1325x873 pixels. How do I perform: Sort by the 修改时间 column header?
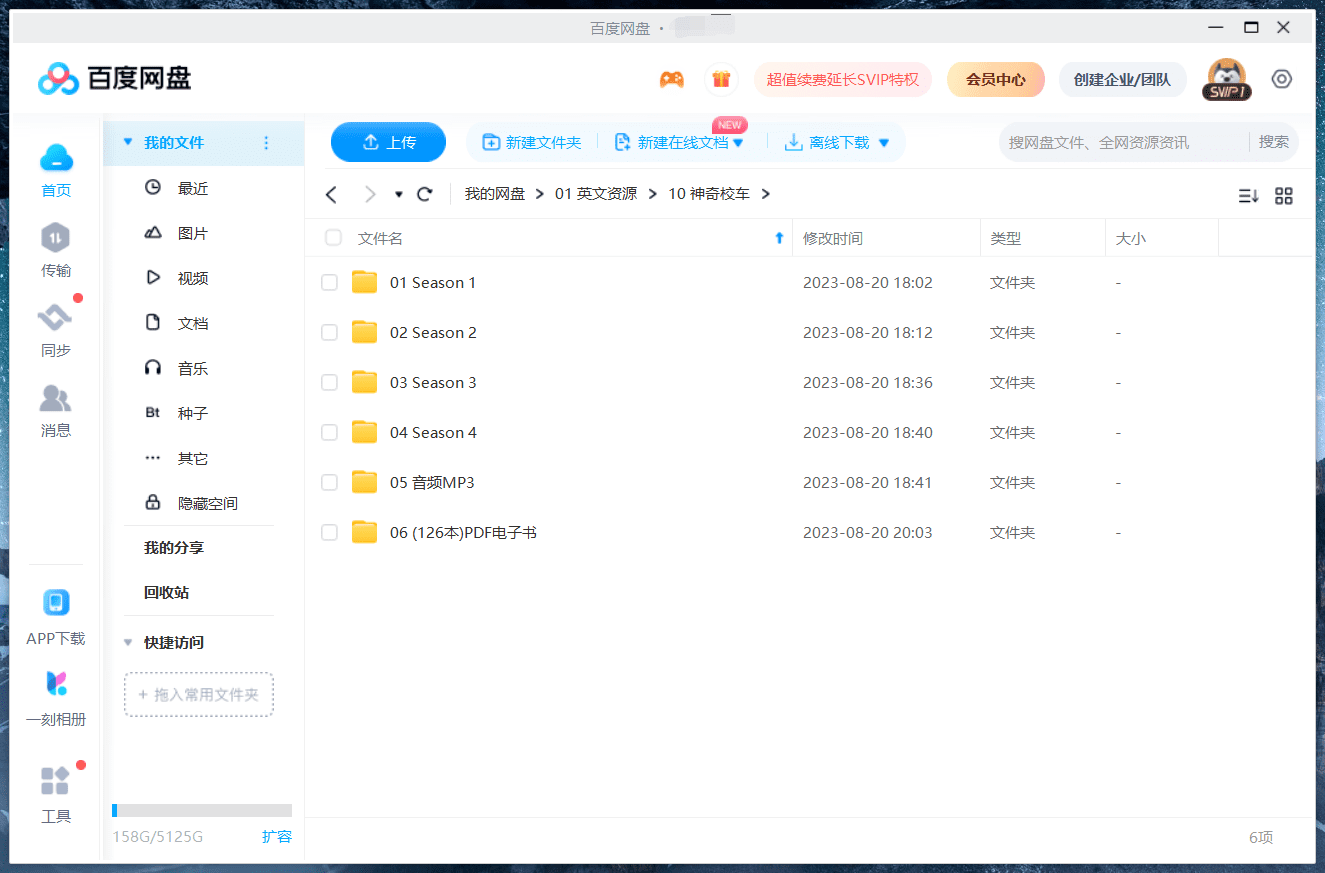(x=832, y=238)
